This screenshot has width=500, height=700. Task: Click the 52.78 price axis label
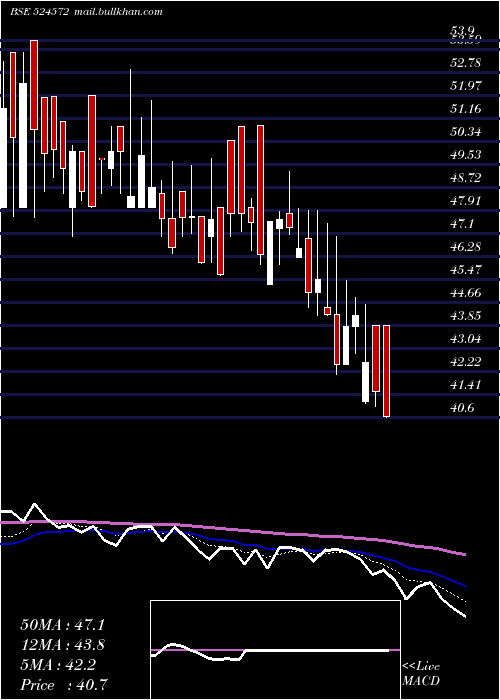[x=466, y=62]
